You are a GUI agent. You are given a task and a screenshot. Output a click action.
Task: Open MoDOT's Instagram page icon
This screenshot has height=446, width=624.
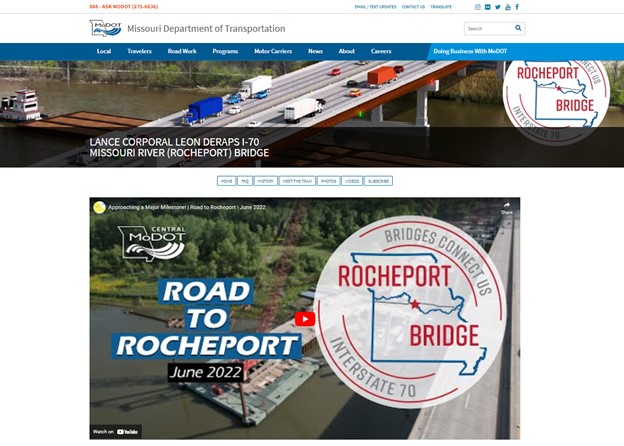tap(478, 7)
